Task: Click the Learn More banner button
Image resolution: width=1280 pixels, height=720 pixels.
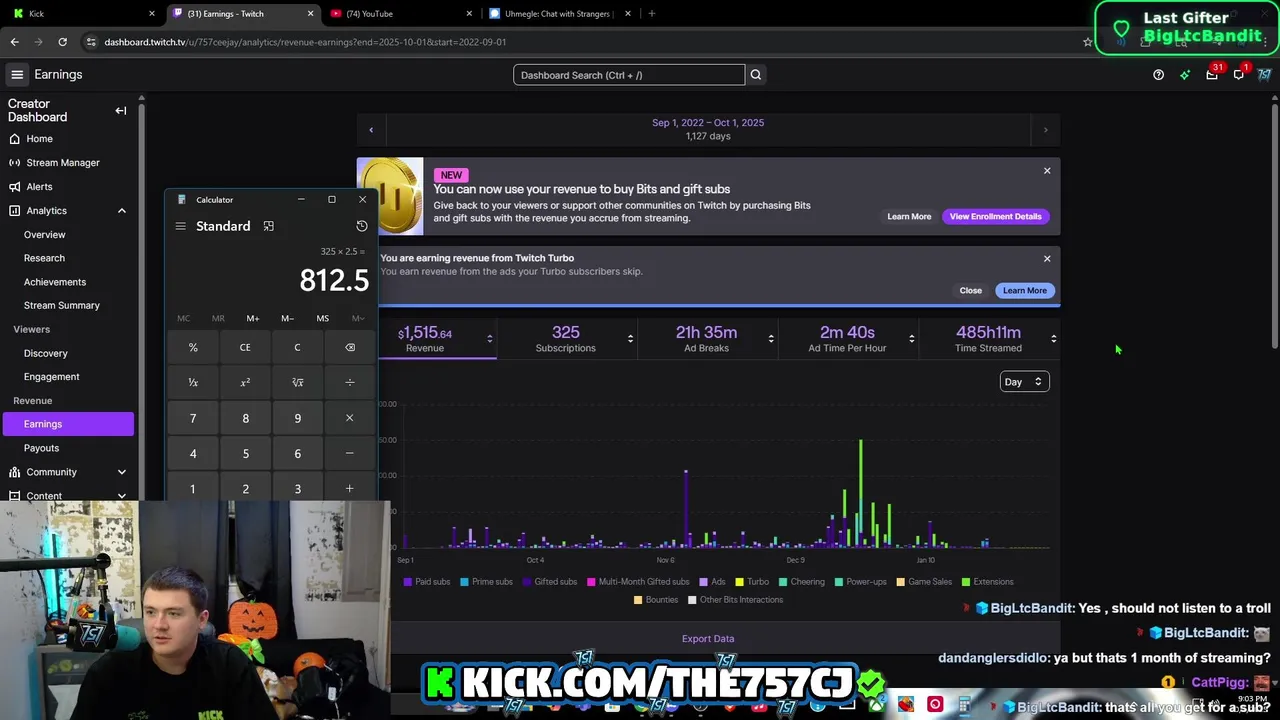Action: (909, 217)
